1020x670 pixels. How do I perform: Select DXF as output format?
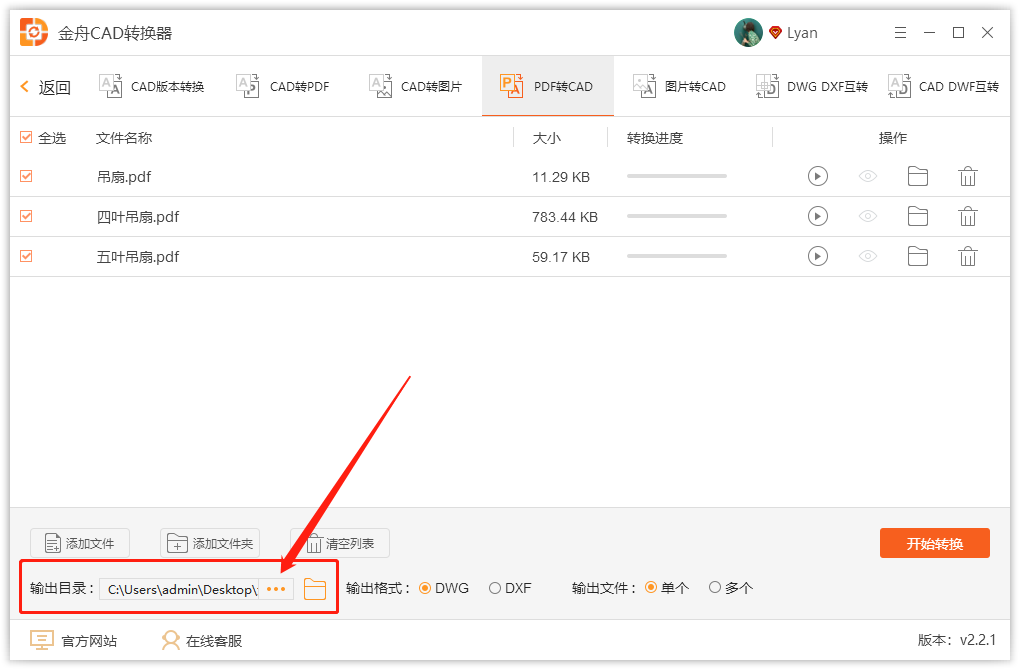(x=493, y=588)
